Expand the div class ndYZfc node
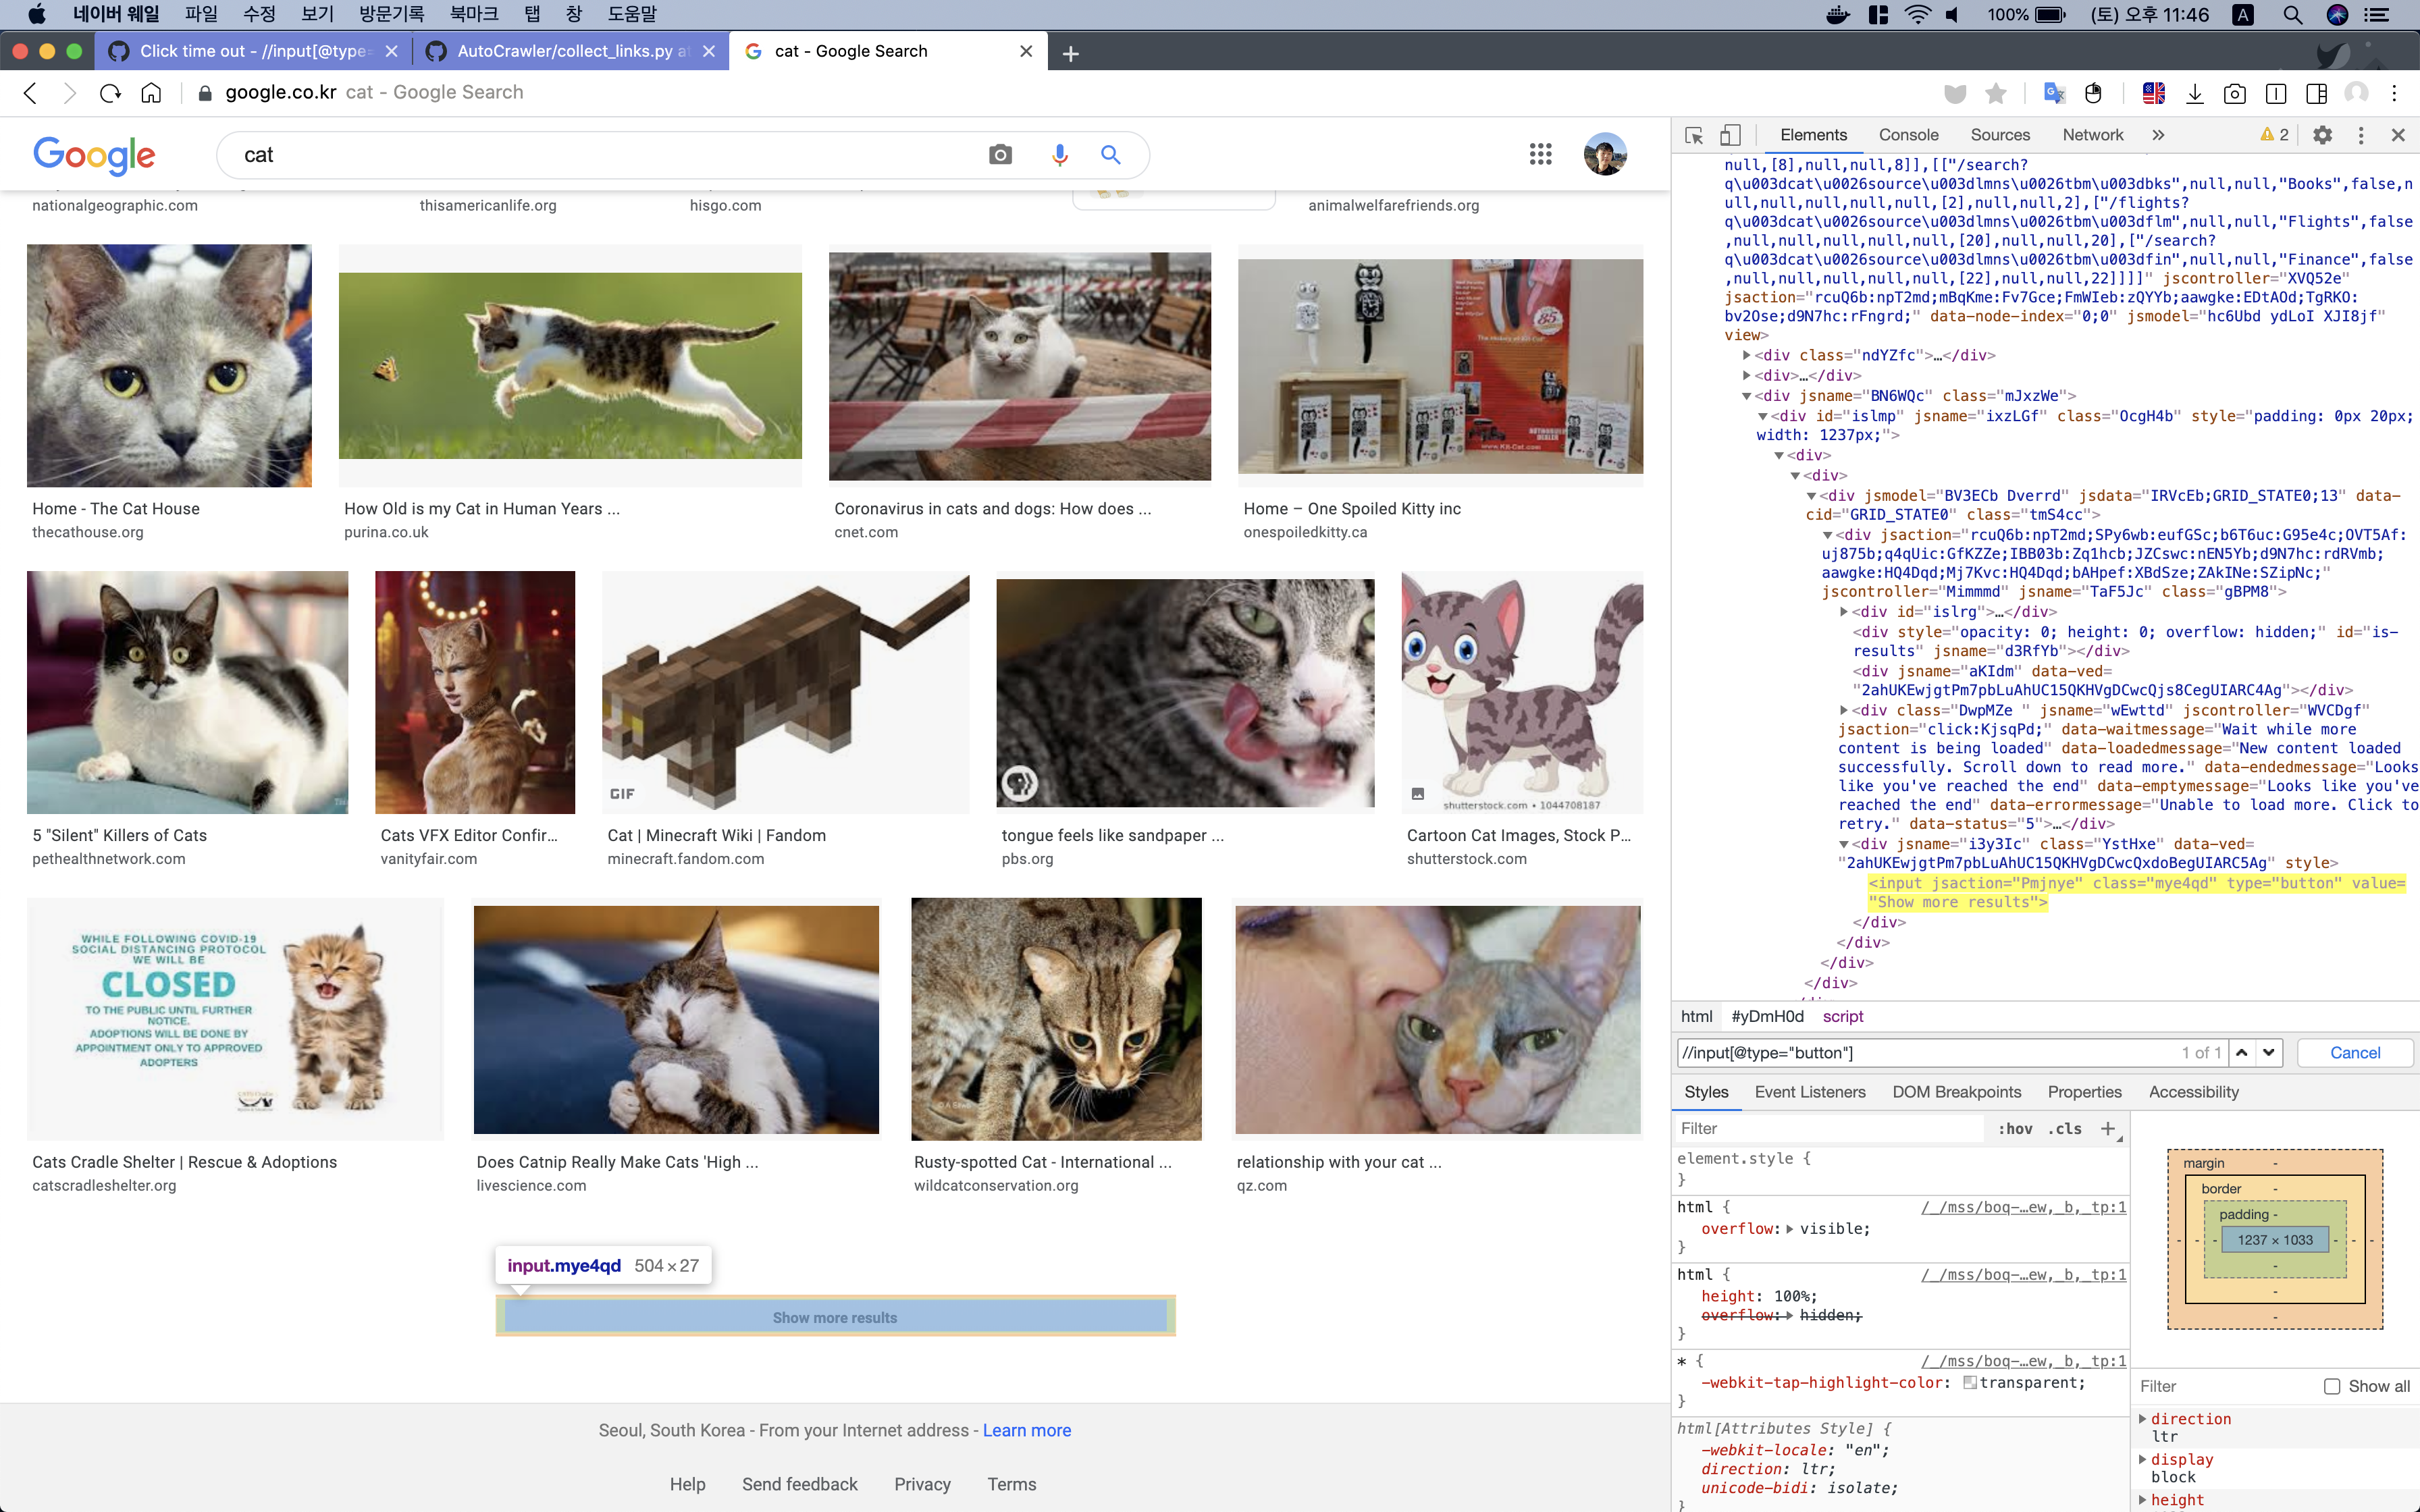The width and height of the screenshot is (2420, 1512). pos(1747,355)
